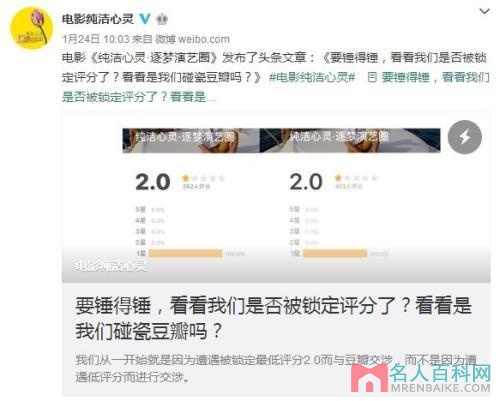Click the 微博 weibo.com source link

tap(193, 39)
